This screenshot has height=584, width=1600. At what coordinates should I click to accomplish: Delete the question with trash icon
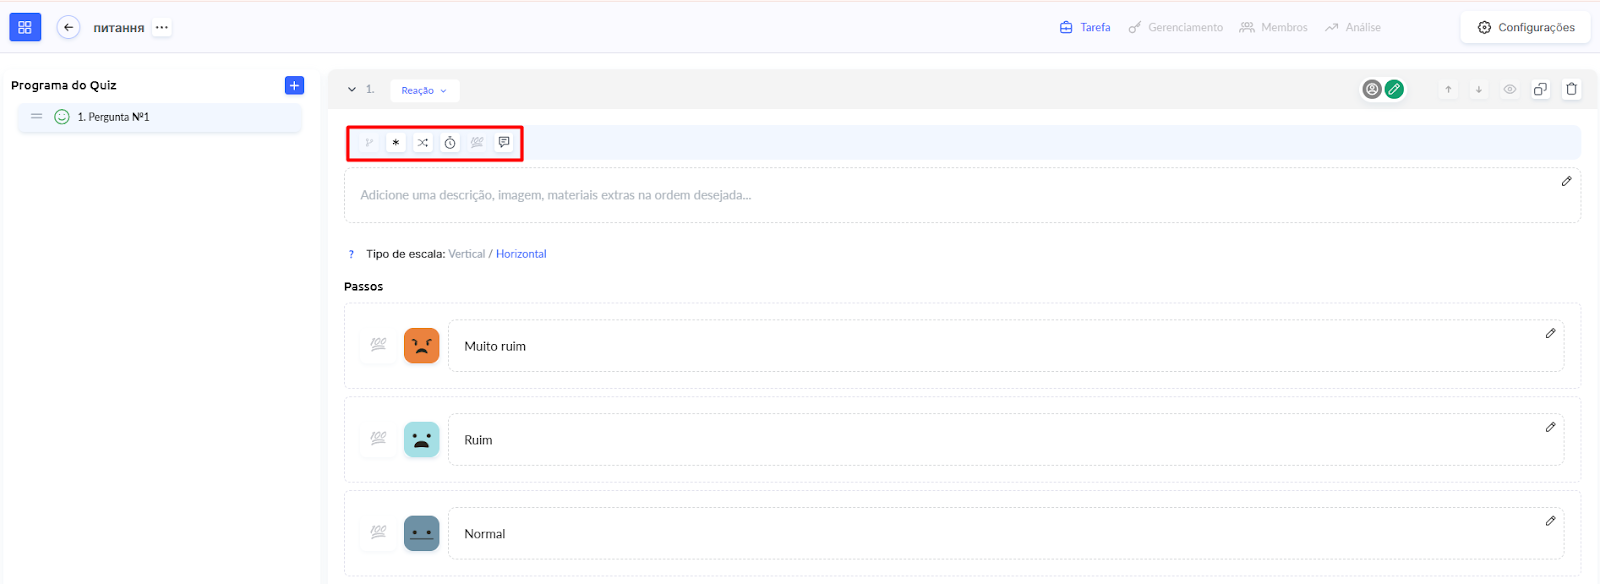[1572, 89]
